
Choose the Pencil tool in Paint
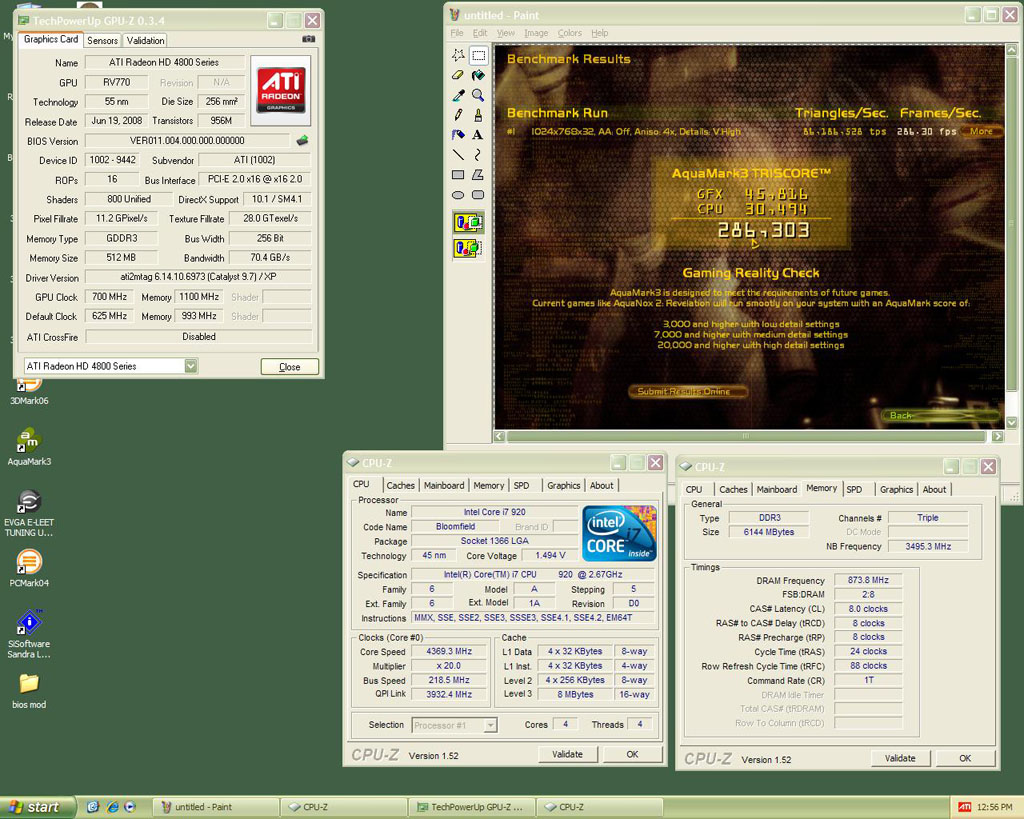click(x=458, y=115)
